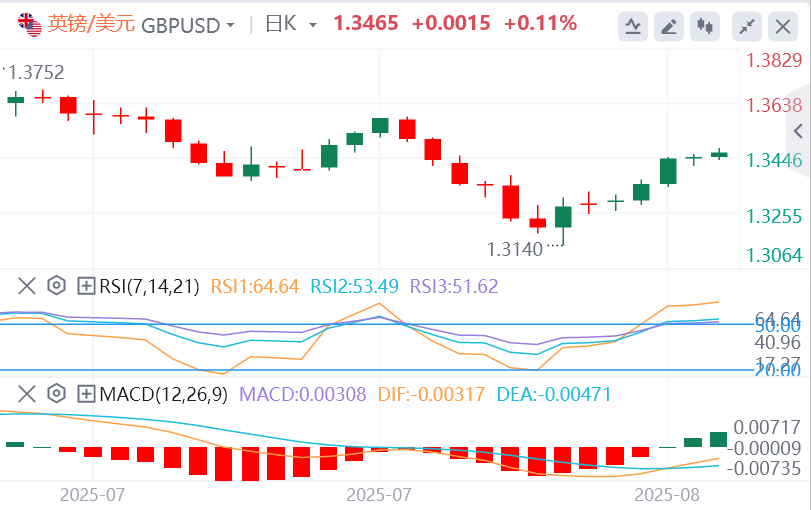Screen dimensions: 811x510
Task: Open RSI indicator settings hexagon icon
Action: [57, 286]
